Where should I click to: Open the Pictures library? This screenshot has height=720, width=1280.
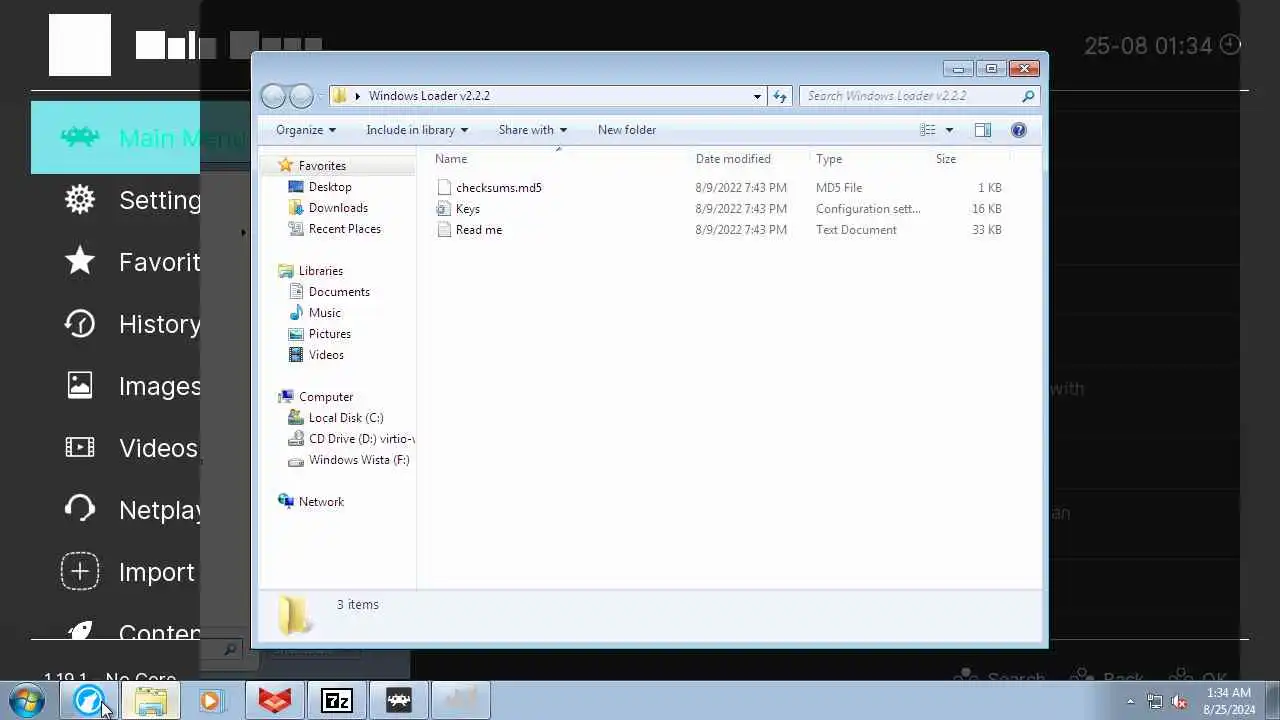(330, 334)
